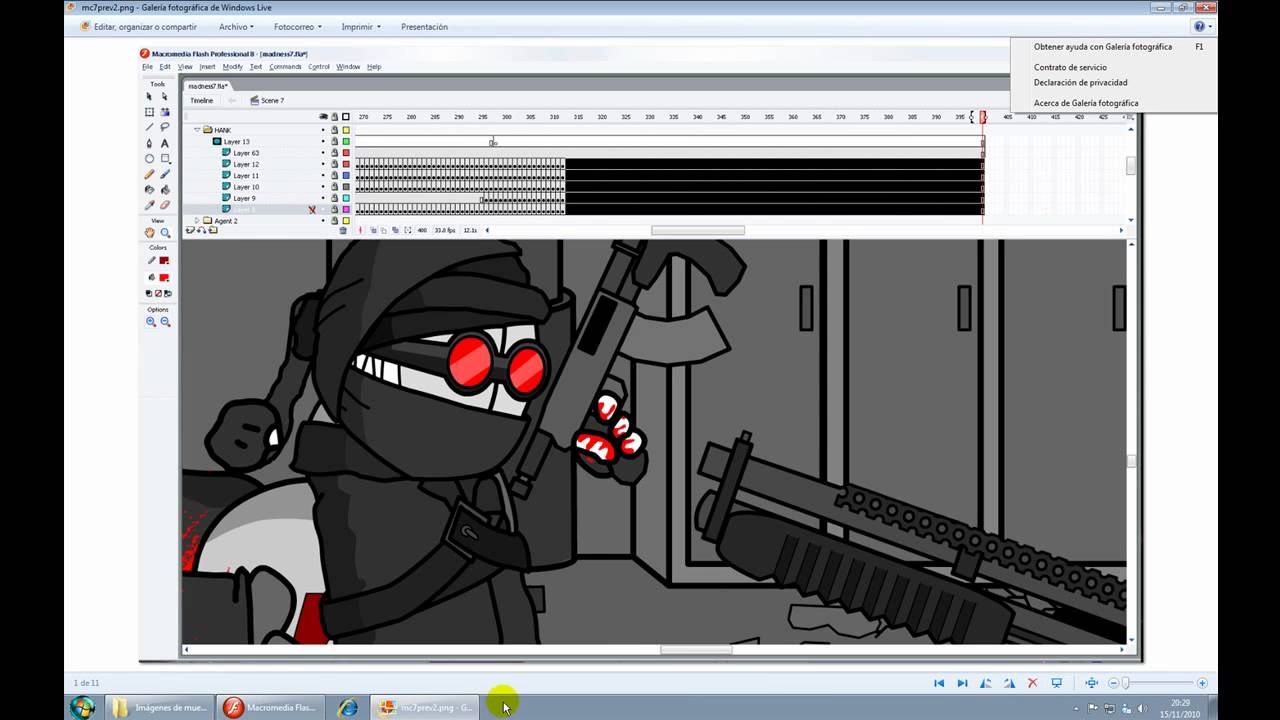Viewport: 1280px width, 720px height.
Task: Select the Hand tool
Action: click(x=150, y=233)
